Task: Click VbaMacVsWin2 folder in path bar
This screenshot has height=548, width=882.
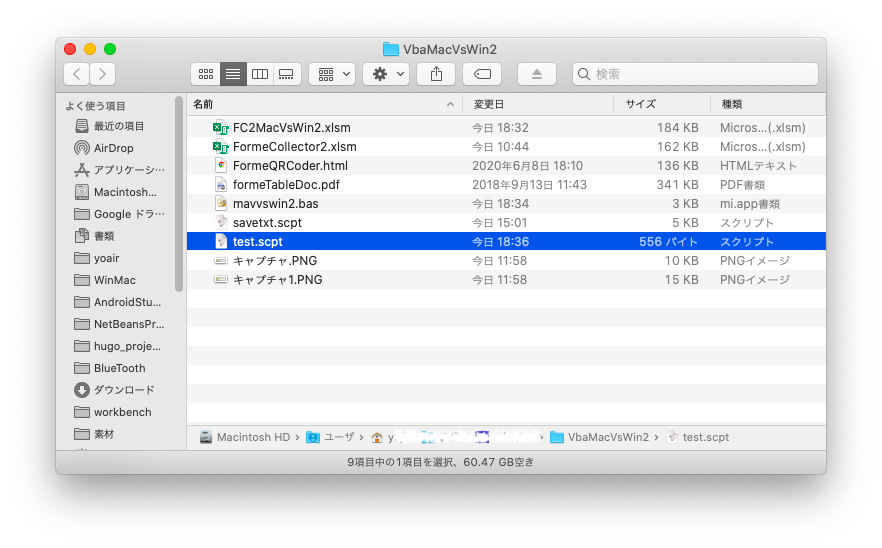Action: 607,437
